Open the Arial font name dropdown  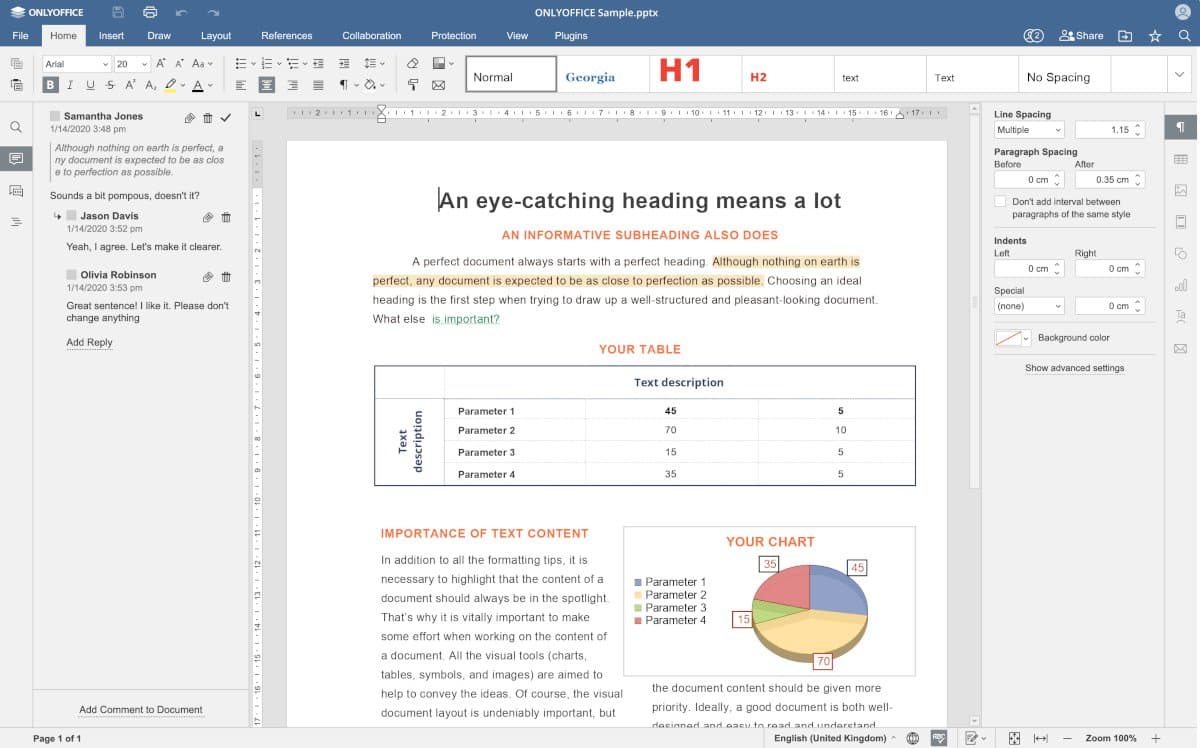point(77,64)
